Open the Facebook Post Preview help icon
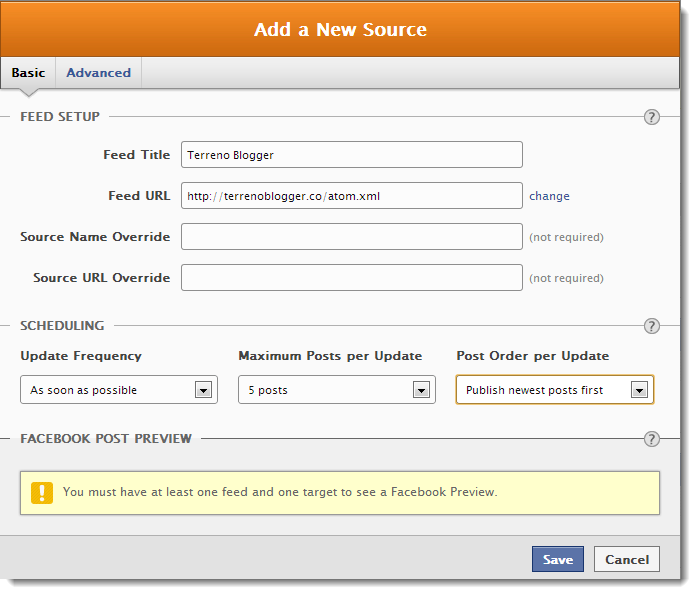Screen dimensions: 696x594 point(651,439)
